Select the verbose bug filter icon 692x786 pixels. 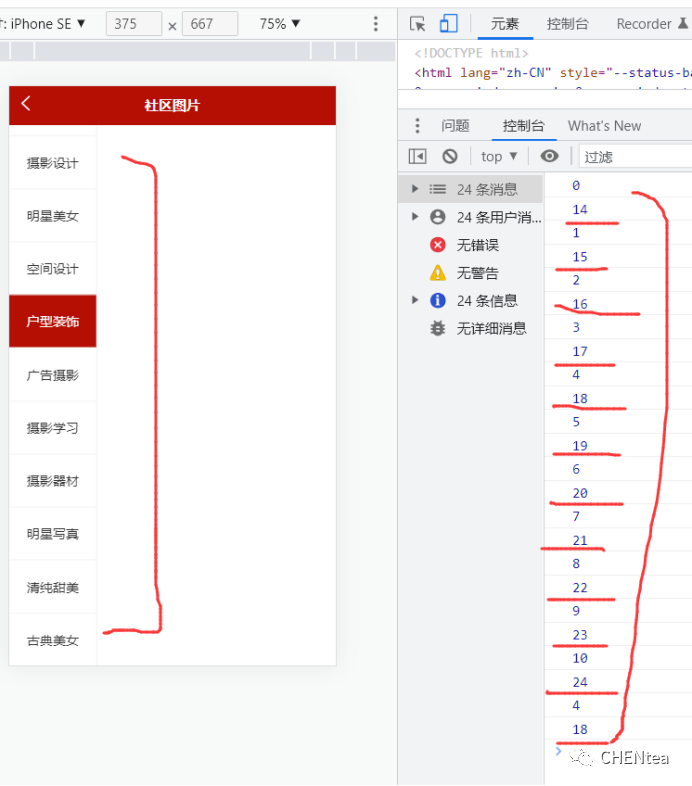[438, 328]
